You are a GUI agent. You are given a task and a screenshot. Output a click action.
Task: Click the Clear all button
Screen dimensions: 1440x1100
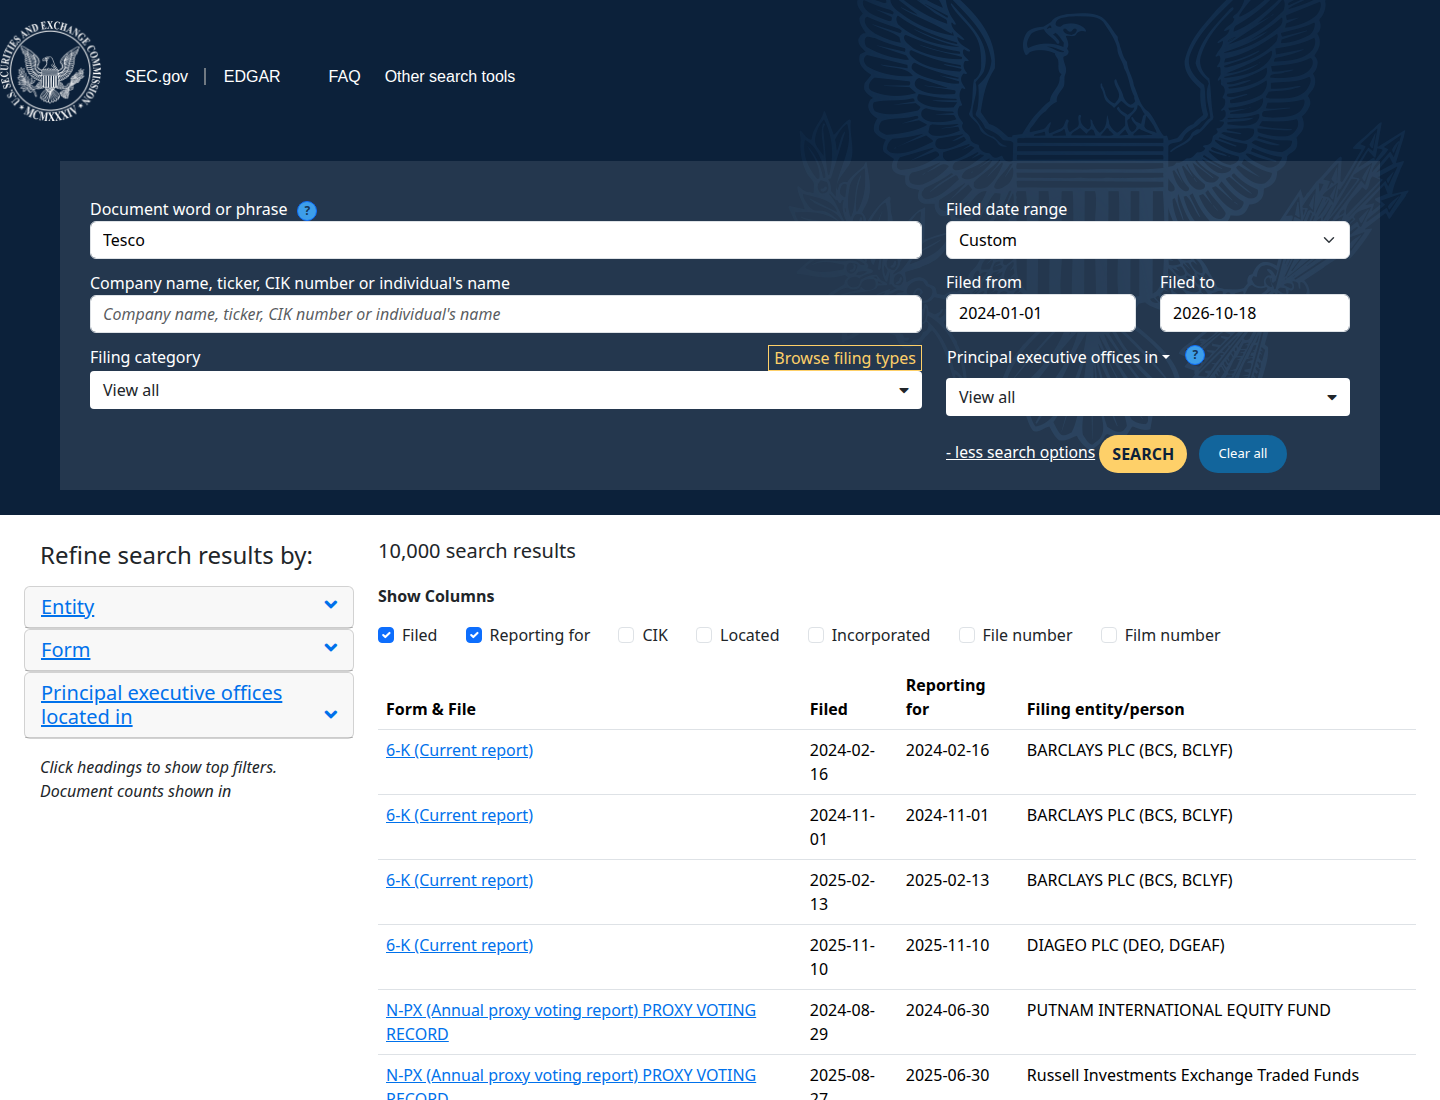point(1243,454)
